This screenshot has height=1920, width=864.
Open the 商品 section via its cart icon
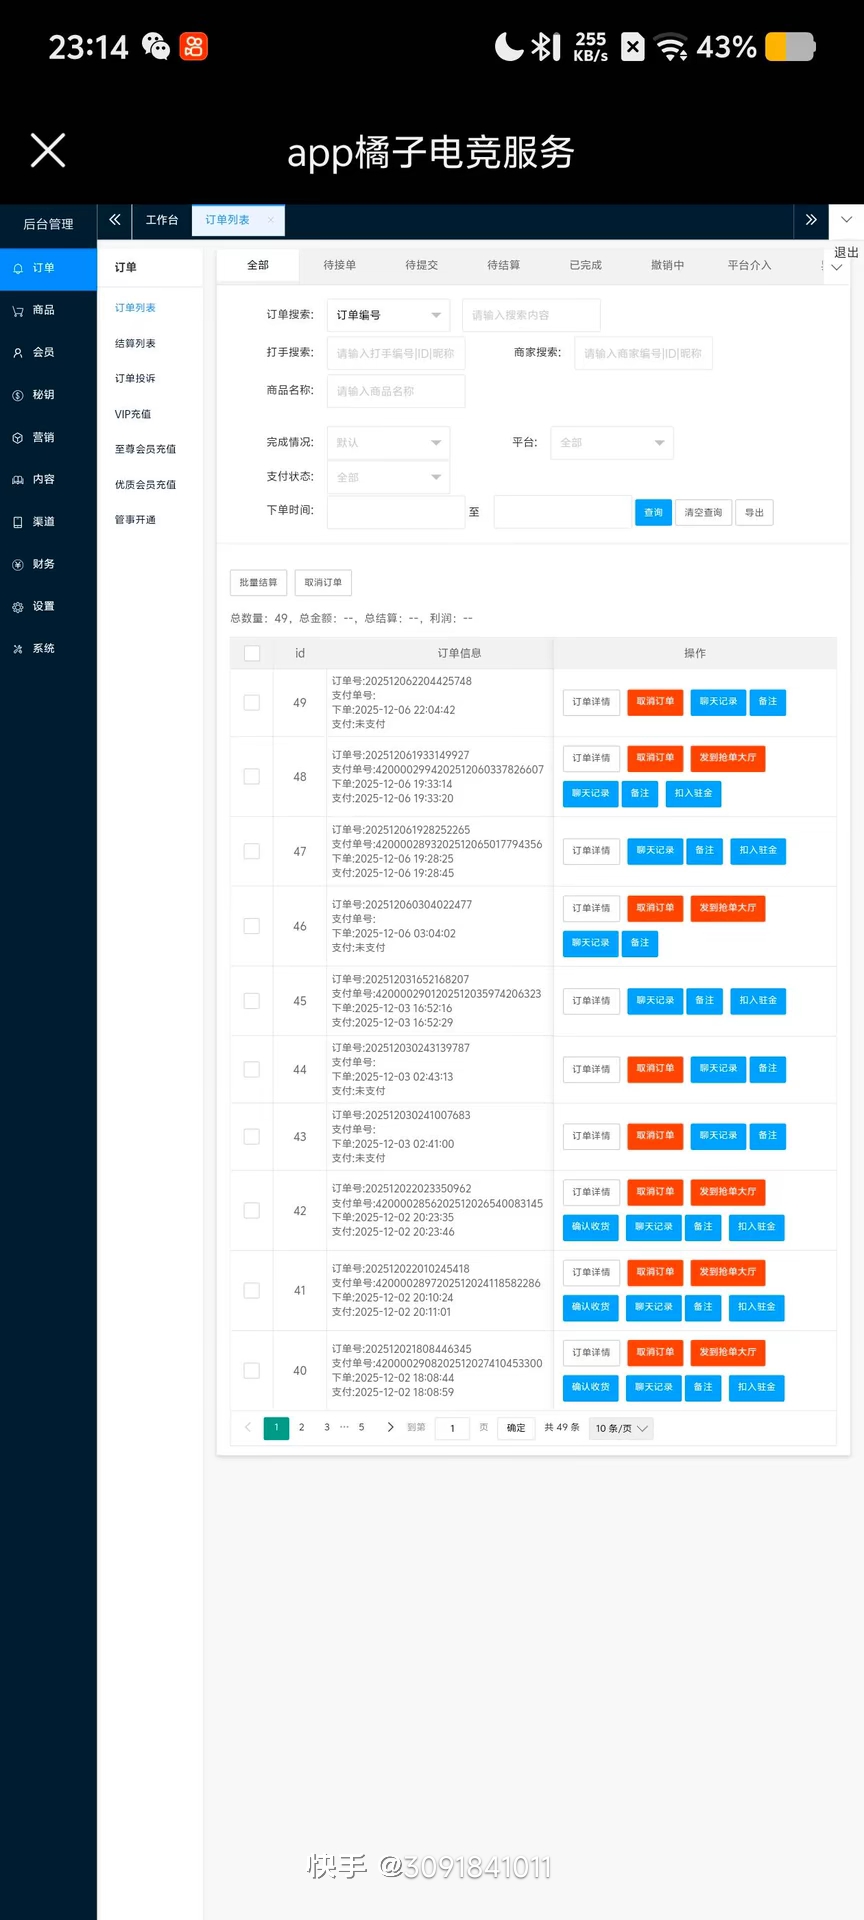(18, 311)
